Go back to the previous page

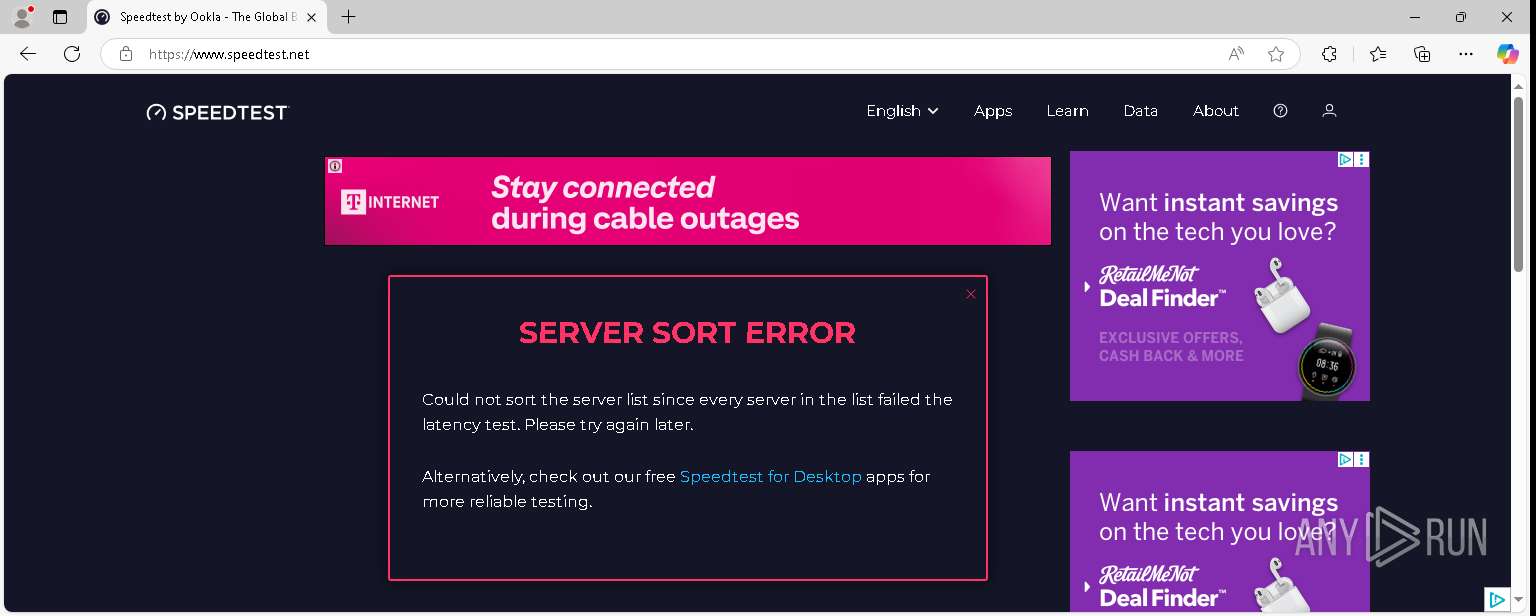[x=28, y=54]
